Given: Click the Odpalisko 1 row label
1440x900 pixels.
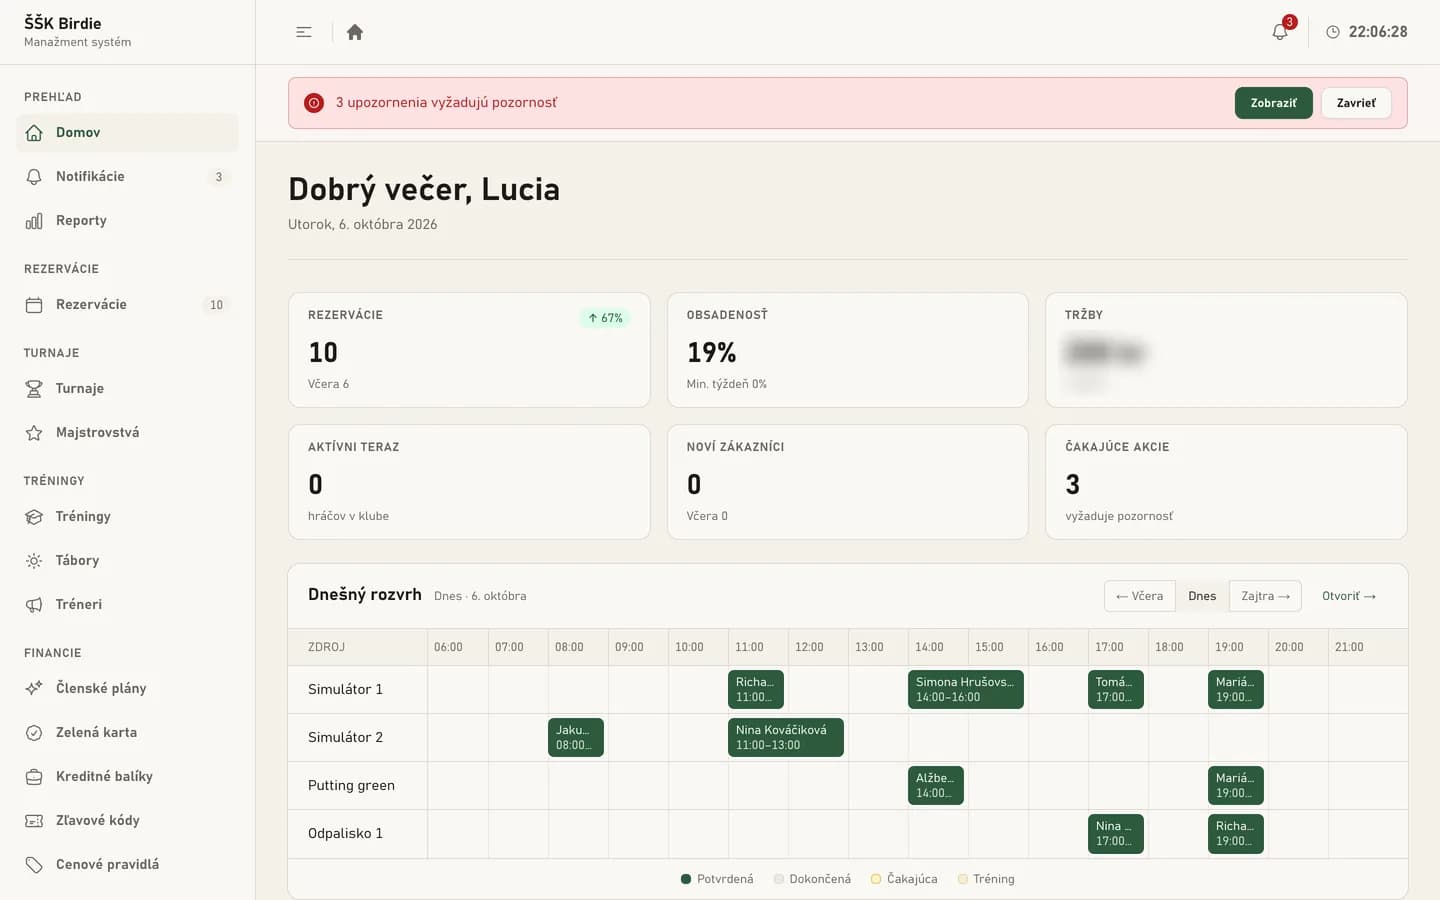Looking at the screenshot, I should click(x=345, y=833).
